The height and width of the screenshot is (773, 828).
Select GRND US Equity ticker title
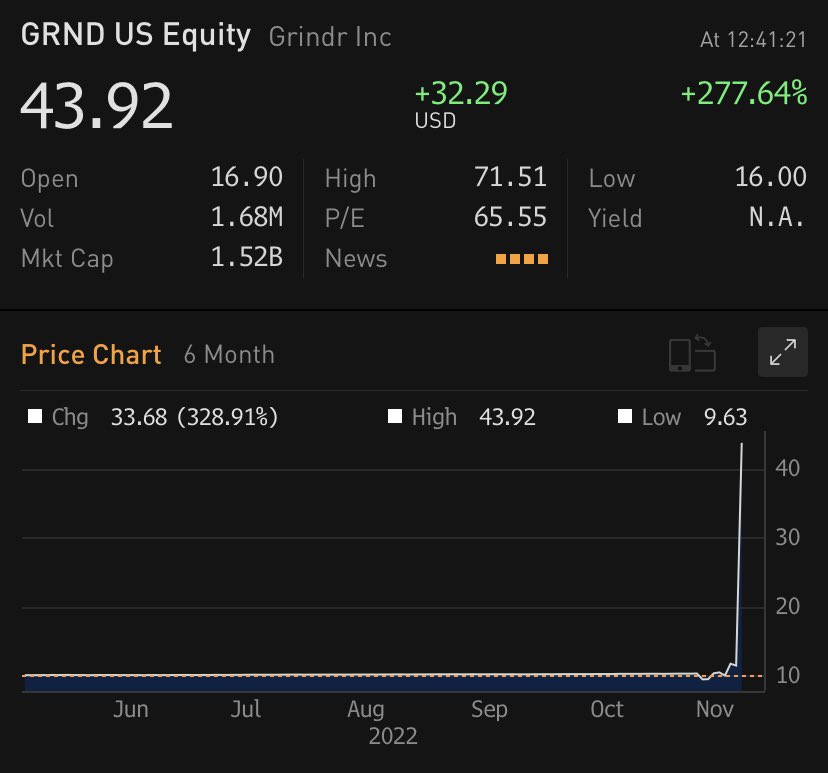136,35
